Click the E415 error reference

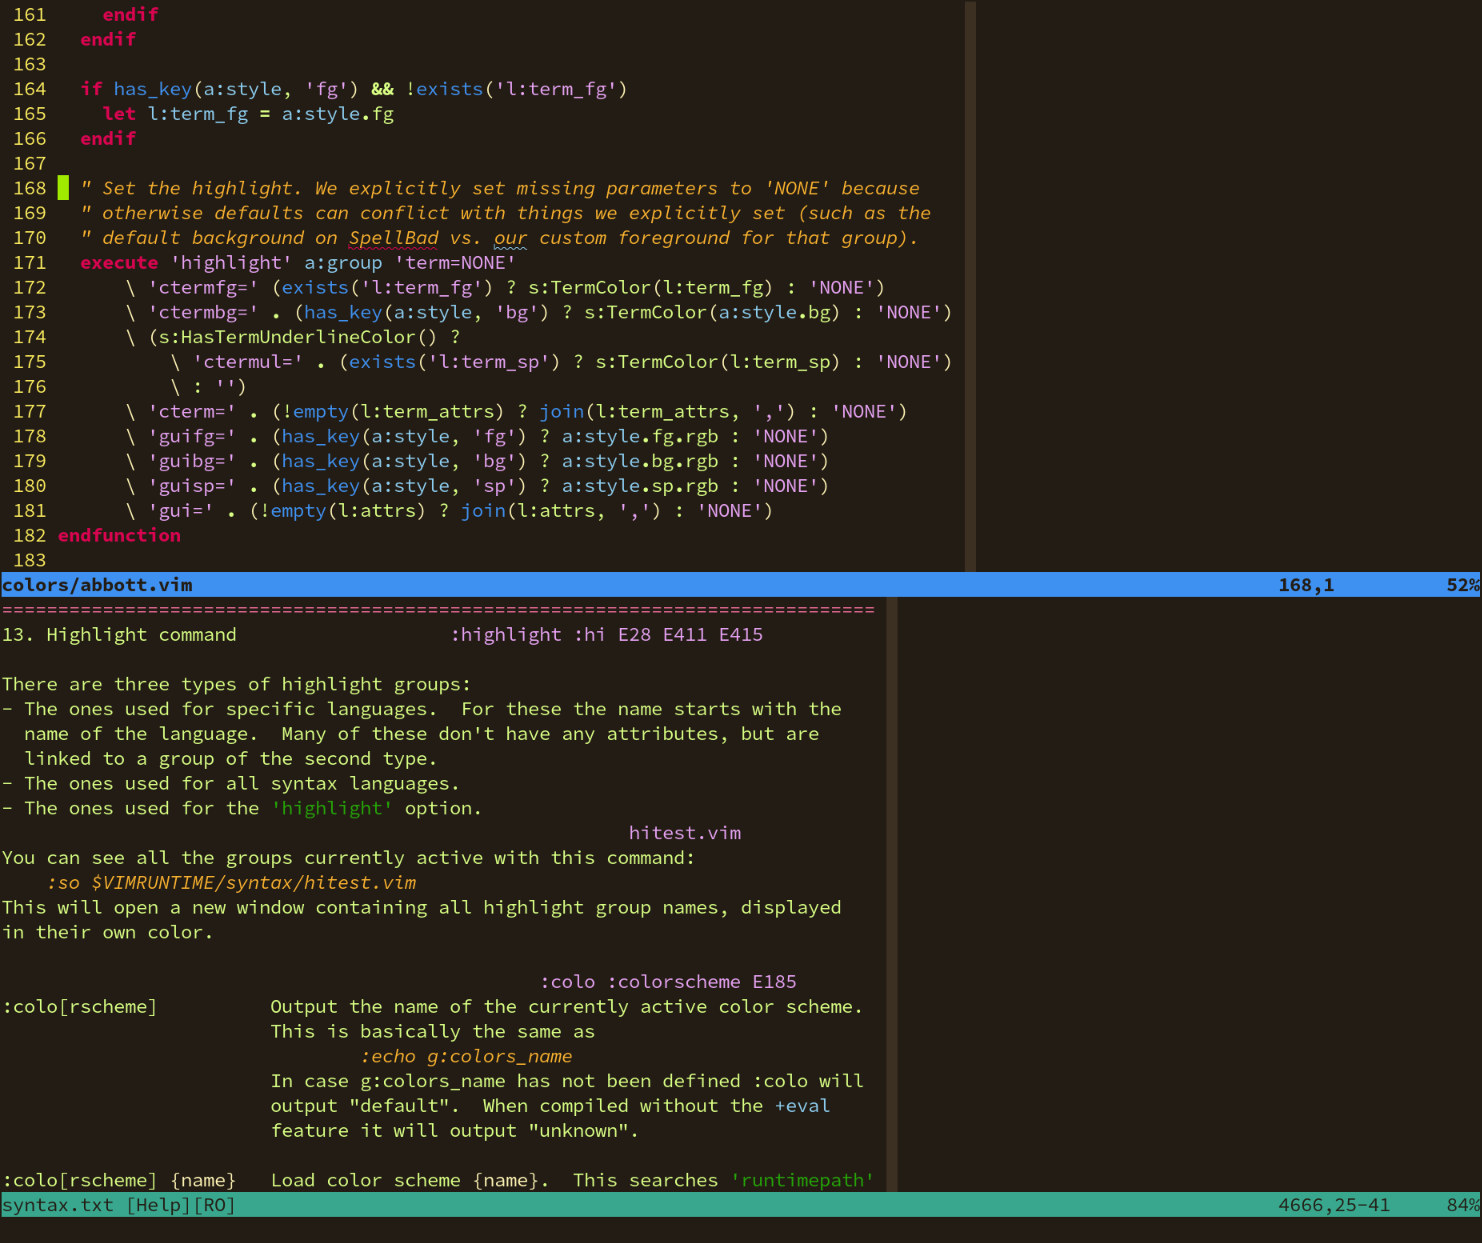[740, 634]
